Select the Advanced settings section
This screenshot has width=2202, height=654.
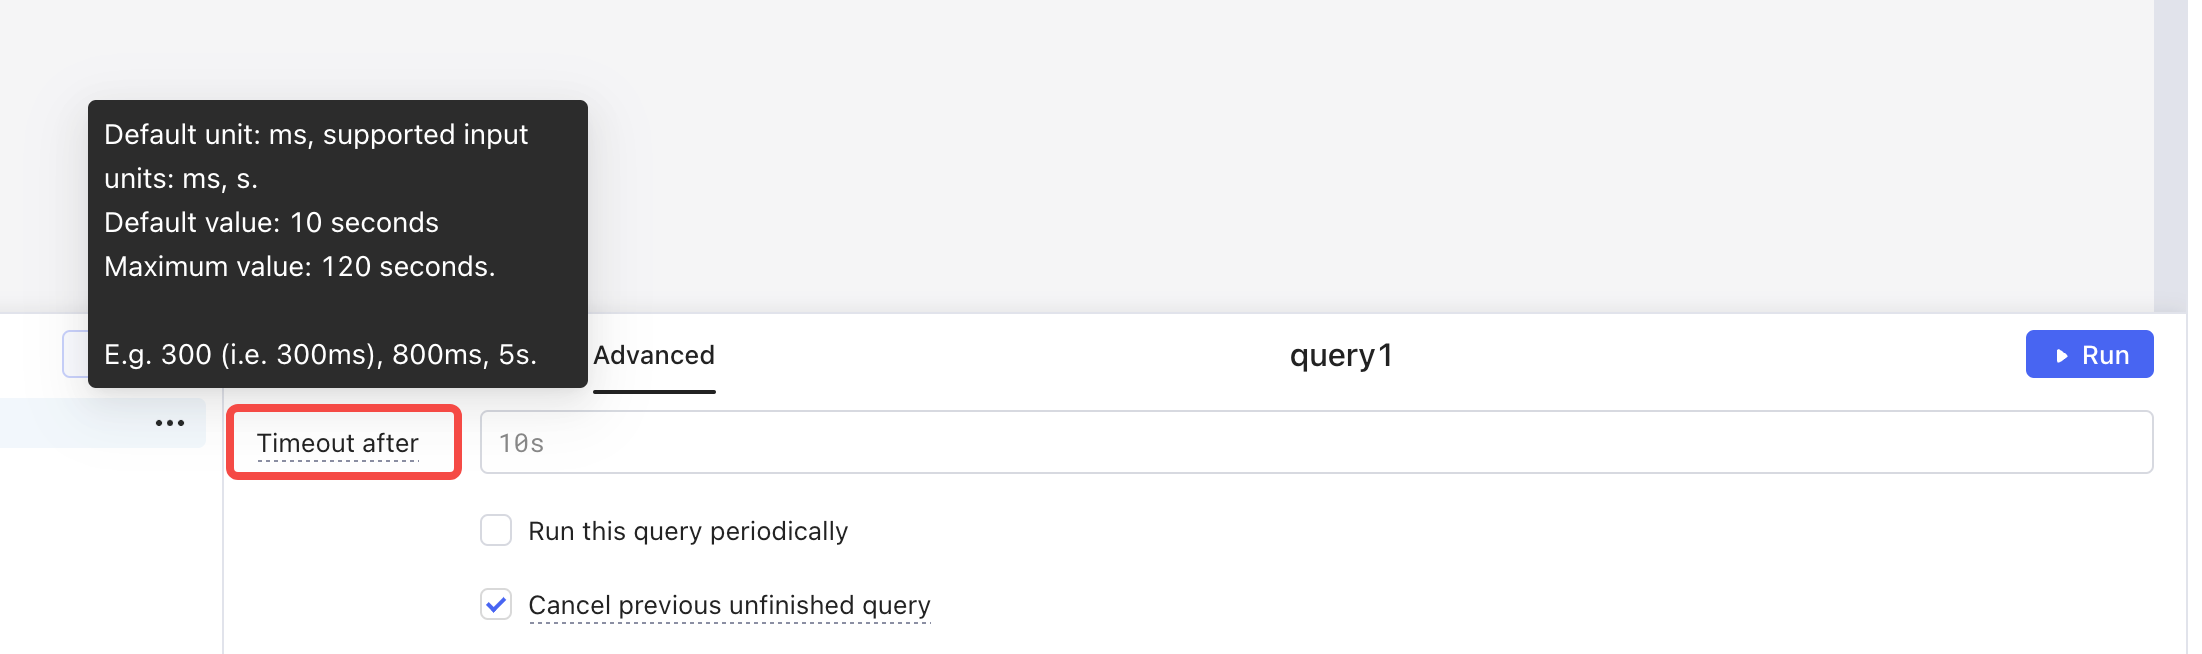click(x=653, y=355)
